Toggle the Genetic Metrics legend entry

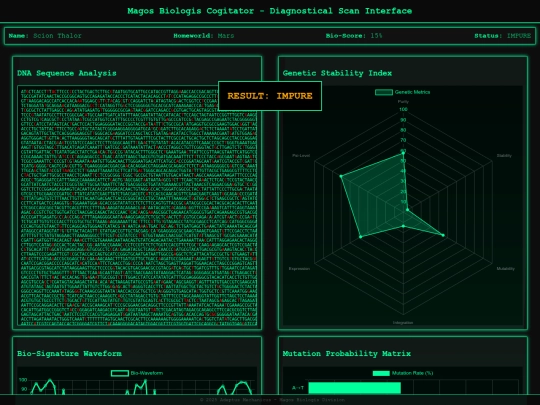403,92
